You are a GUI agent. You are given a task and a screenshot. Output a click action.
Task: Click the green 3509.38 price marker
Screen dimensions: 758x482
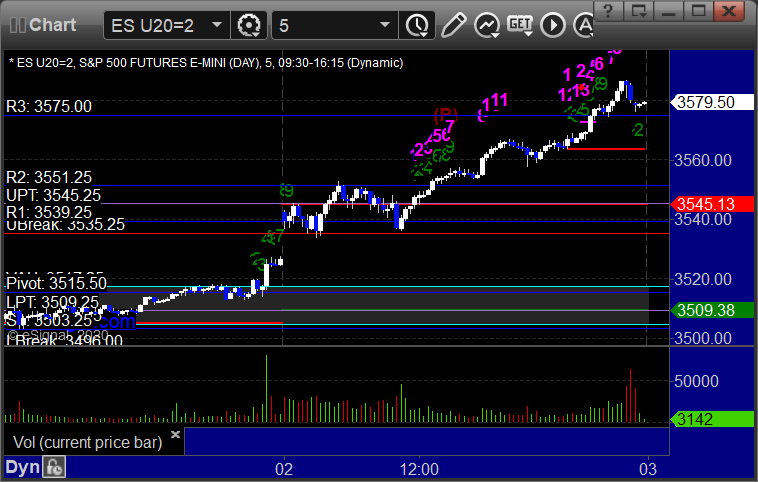coord(712,310)
